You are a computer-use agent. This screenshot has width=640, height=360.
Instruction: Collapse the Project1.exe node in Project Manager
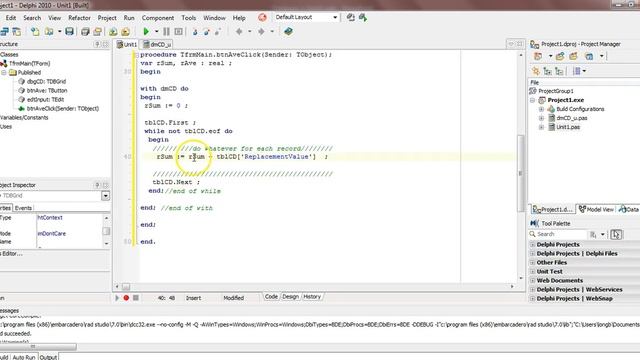tap(533, 100)
